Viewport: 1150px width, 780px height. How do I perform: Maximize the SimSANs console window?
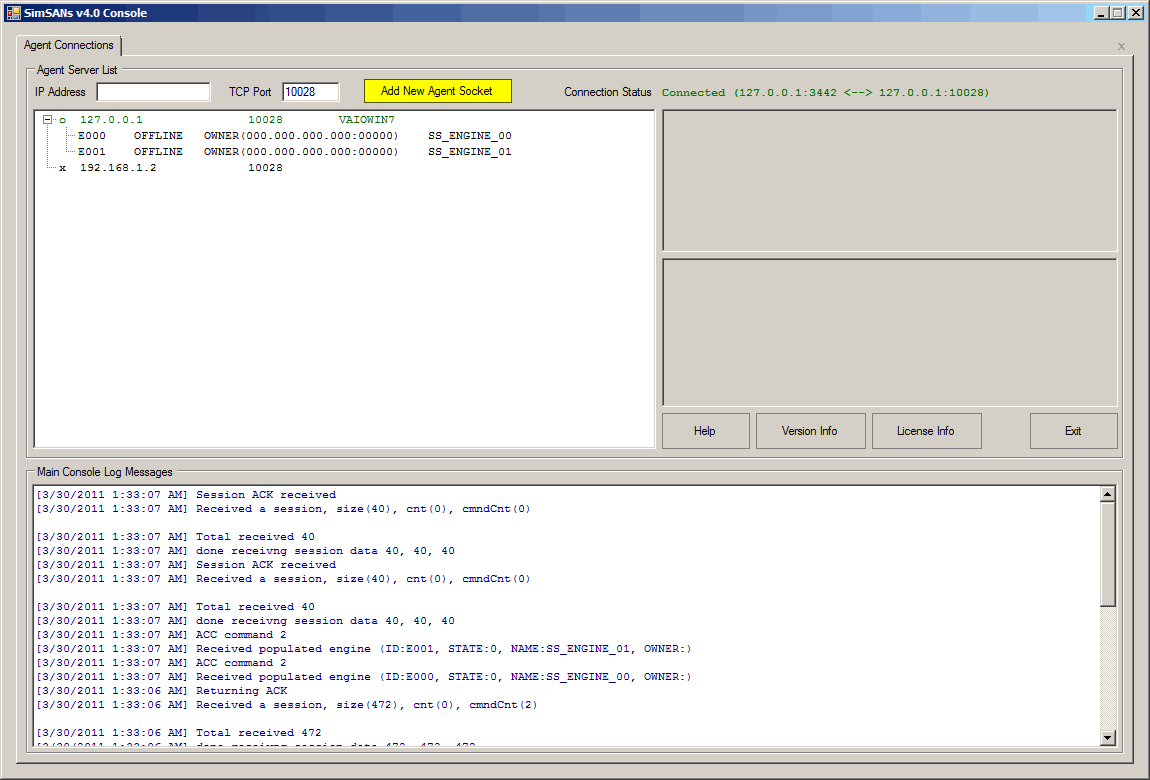coord(1118,13)
